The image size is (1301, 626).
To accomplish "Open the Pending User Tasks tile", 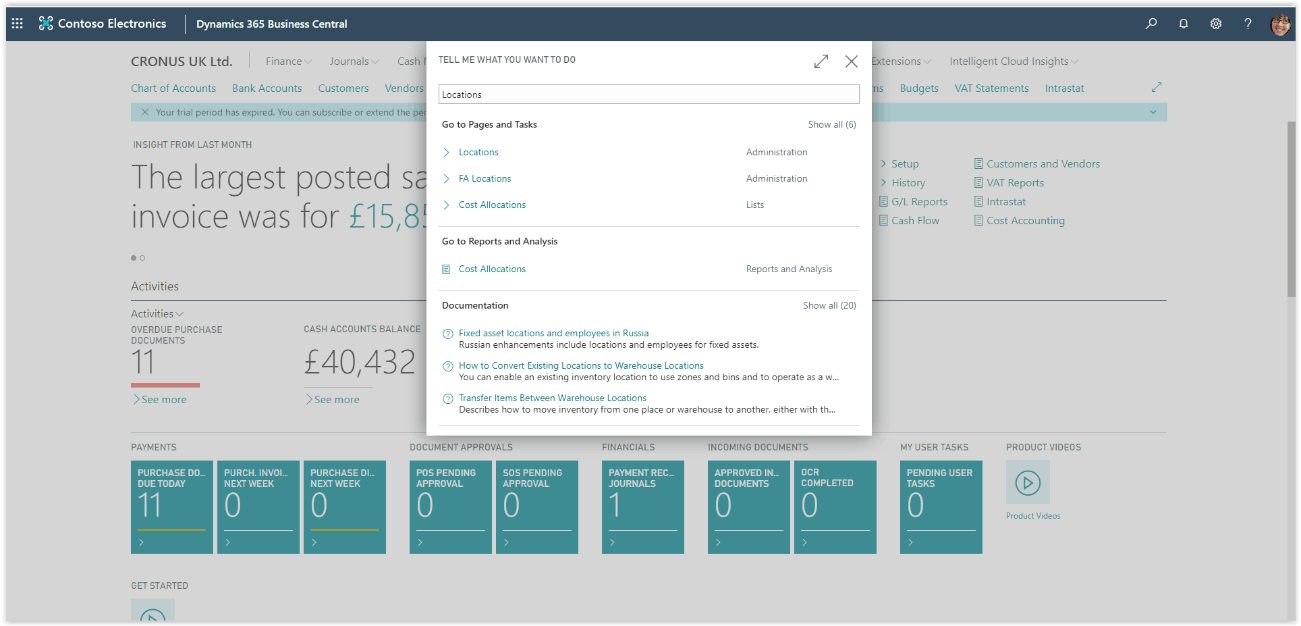I will (941, 507).
